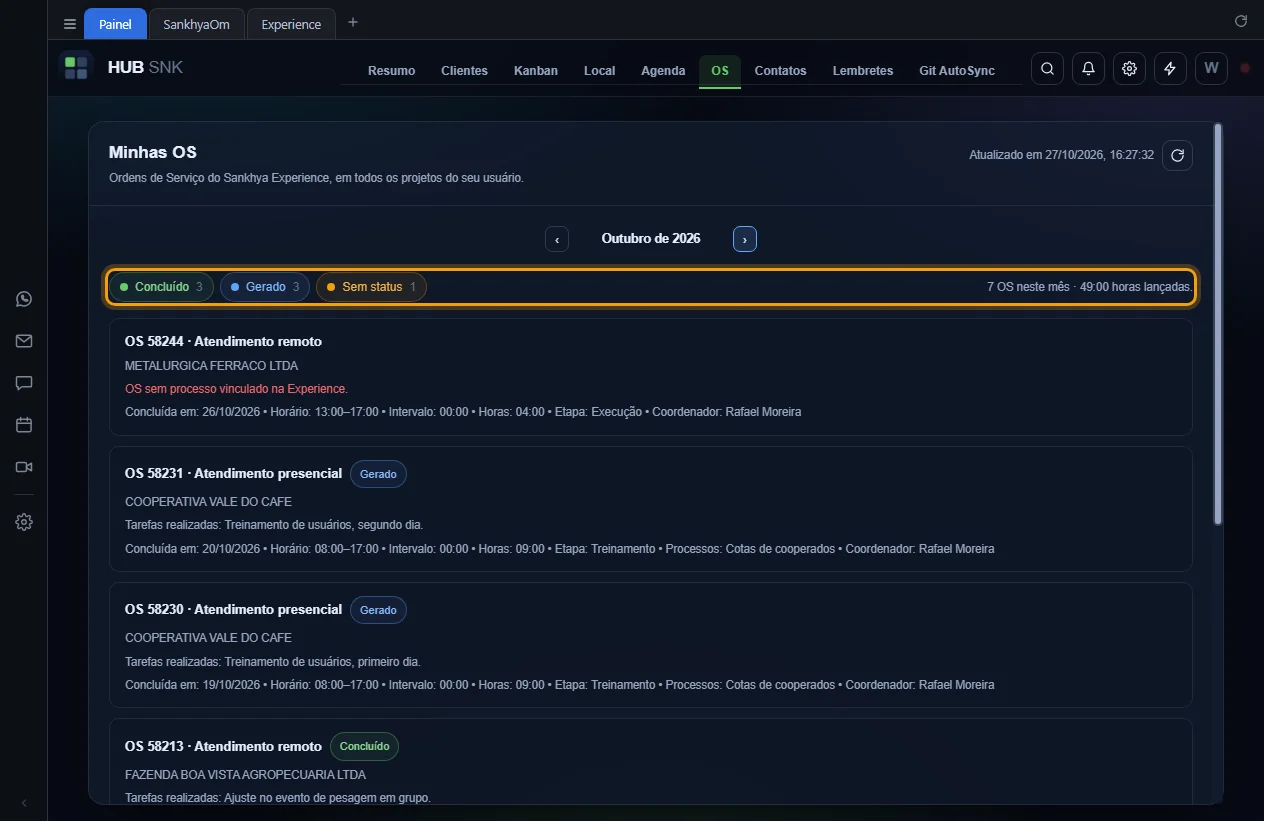The width and height of the screenshot is (1264, 821).
Task: Open the Agenda navigation item
Action: click(x=663, y=70)
